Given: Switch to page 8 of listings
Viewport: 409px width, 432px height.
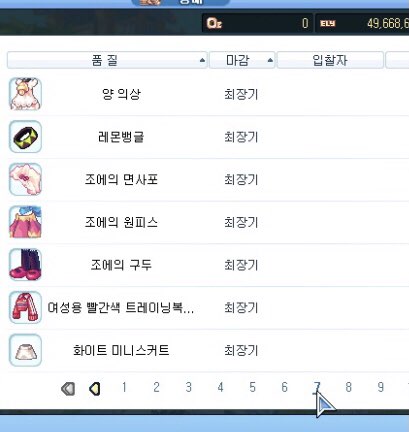Looking at the screenshot, I should tap(349, 387).
